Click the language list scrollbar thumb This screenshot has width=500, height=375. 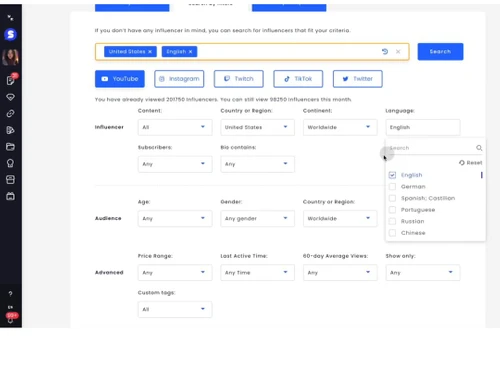pos(482,175)
